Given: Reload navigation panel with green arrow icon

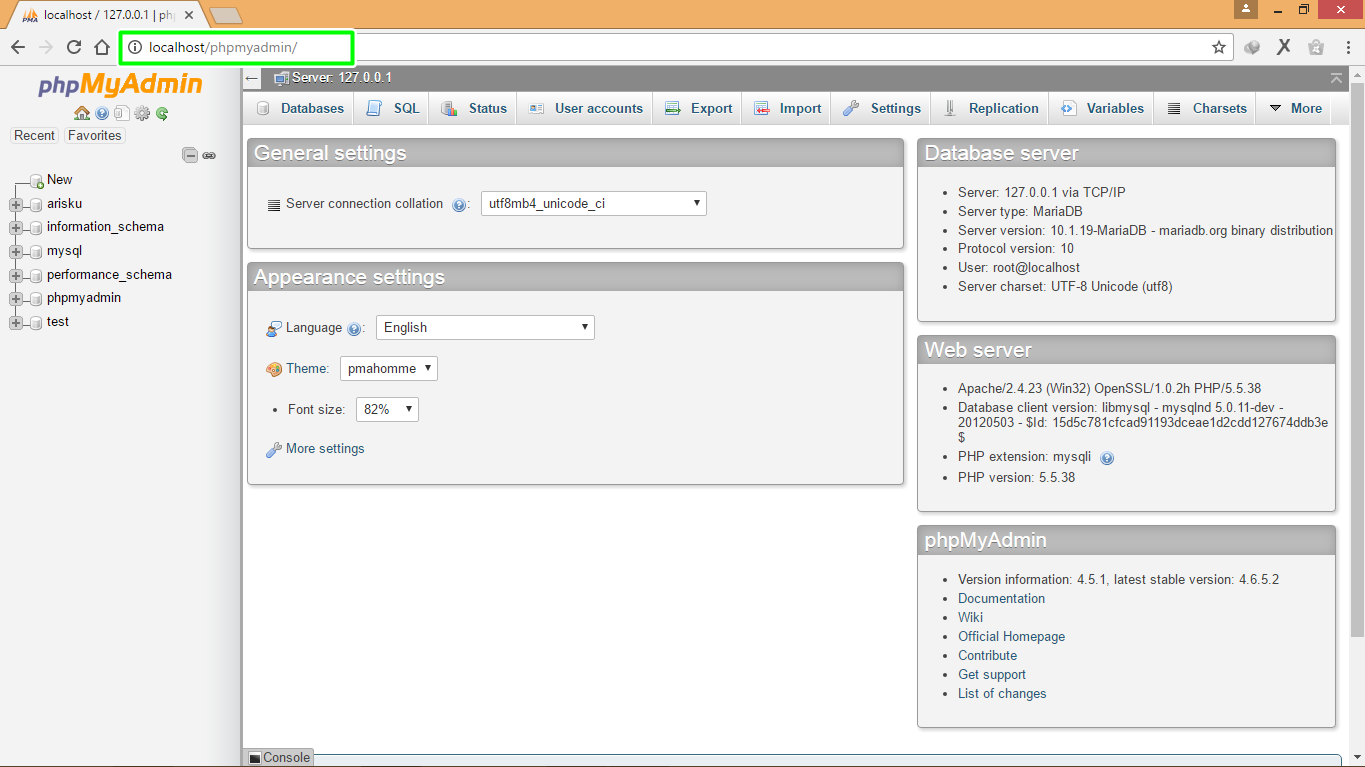Looking at the screenshot, I should pyautogui.click(x=161, y=113).
